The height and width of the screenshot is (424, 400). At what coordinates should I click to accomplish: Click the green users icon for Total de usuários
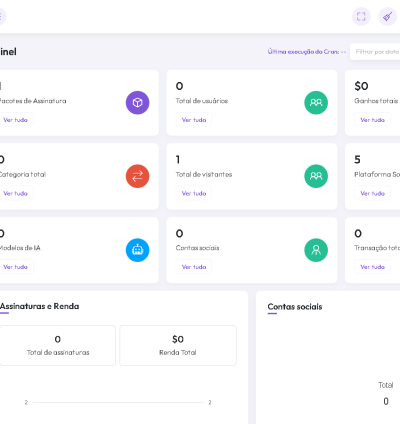316,103
